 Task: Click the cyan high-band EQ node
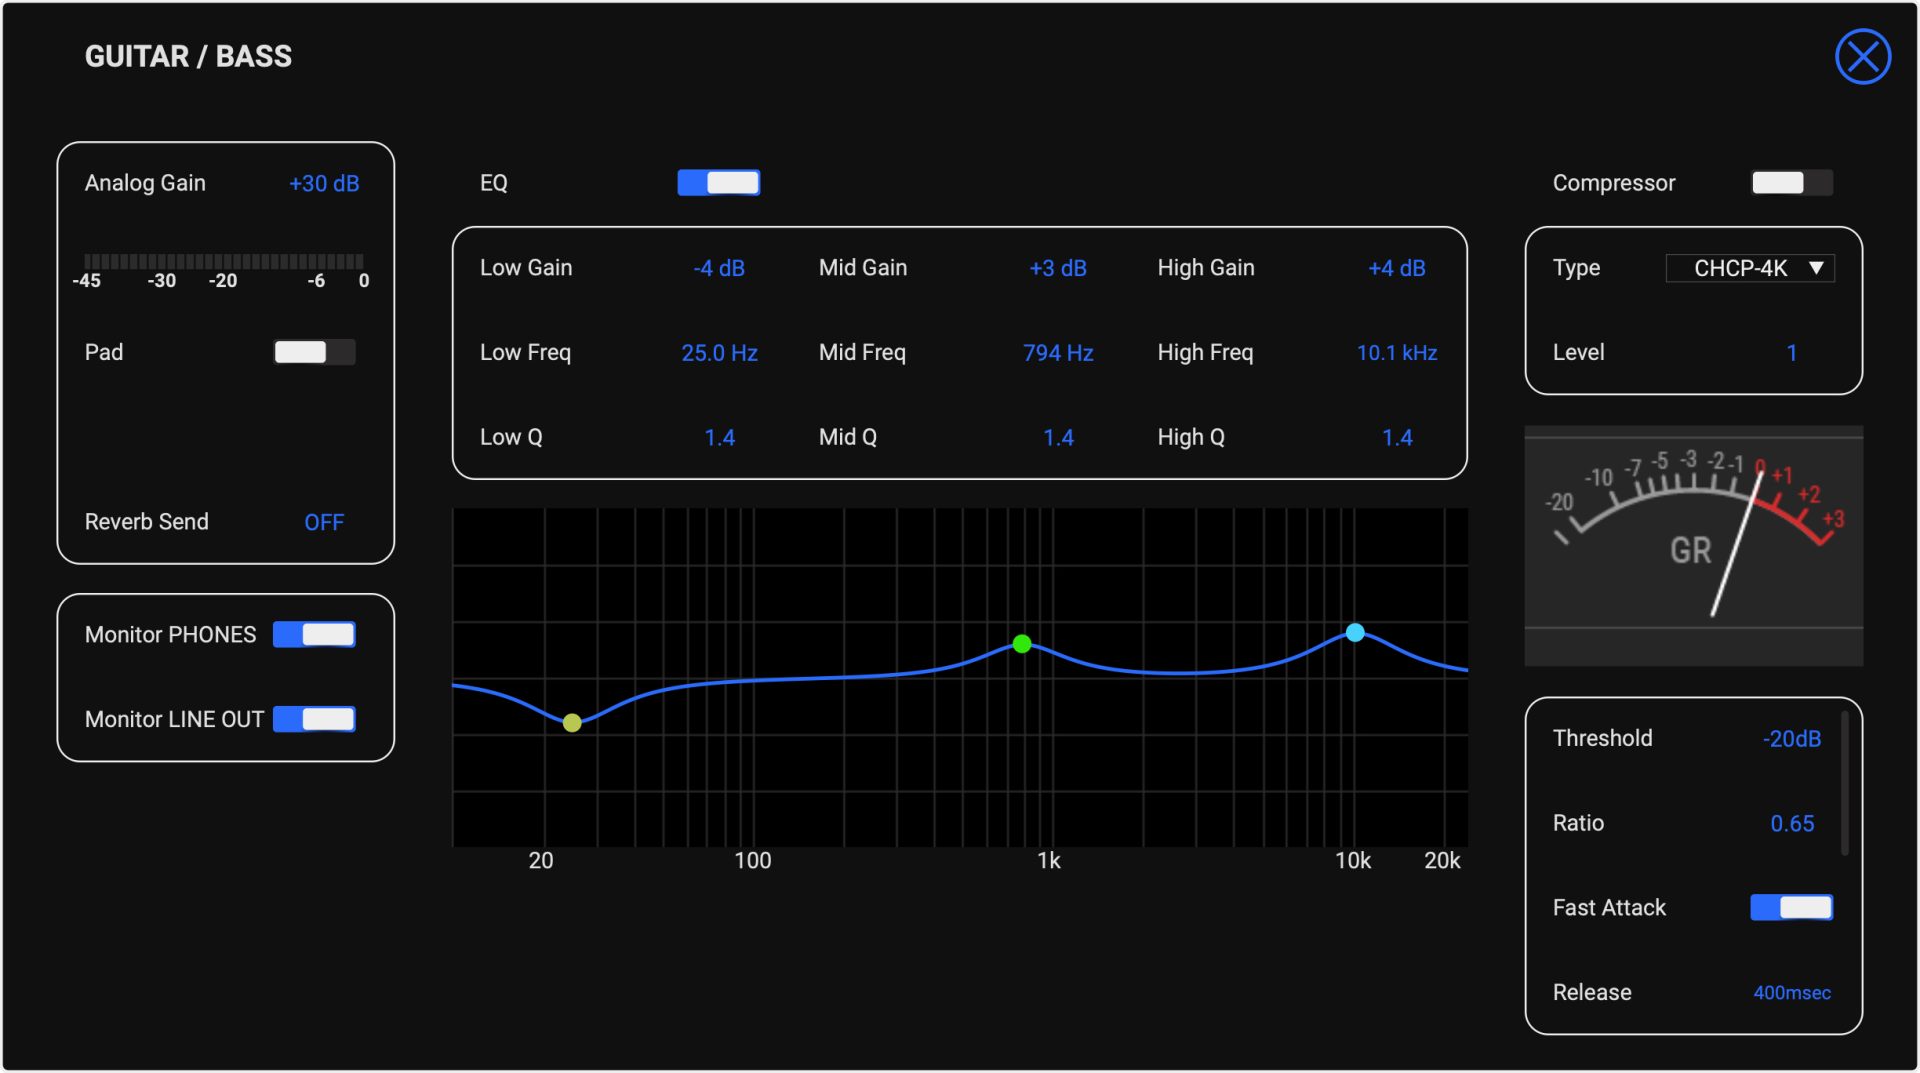click(x=1355, y=633)
